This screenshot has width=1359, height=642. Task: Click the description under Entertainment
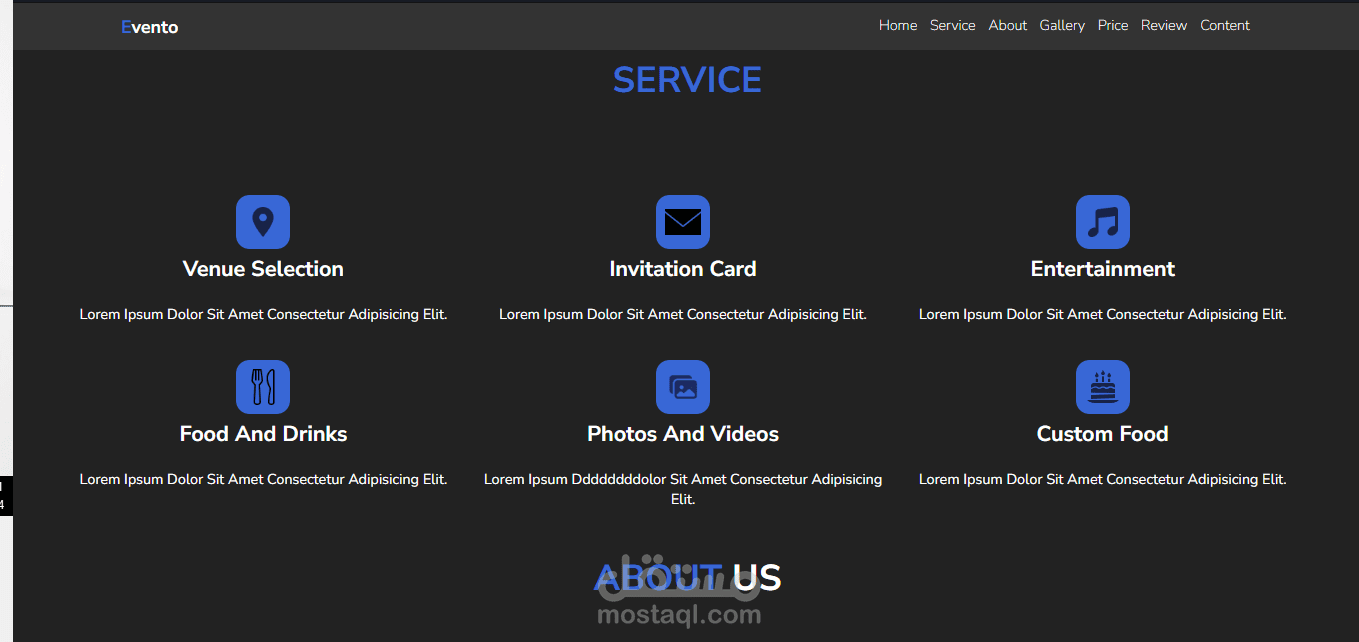click(x=1103, y=314)
